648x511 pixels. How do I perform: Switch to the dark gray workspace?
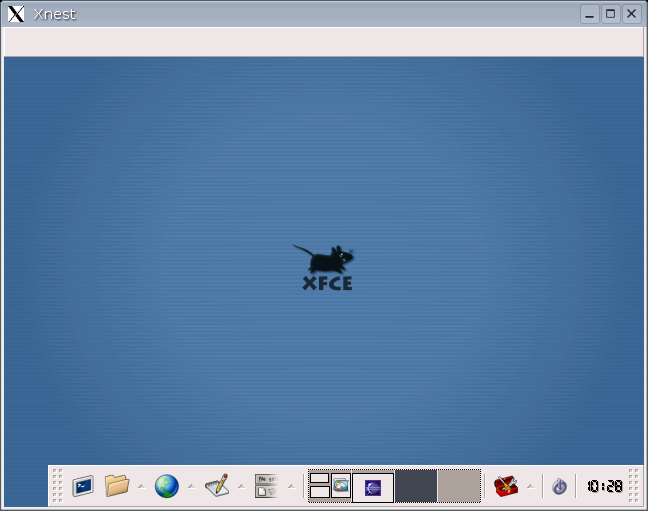pos(416,486)
